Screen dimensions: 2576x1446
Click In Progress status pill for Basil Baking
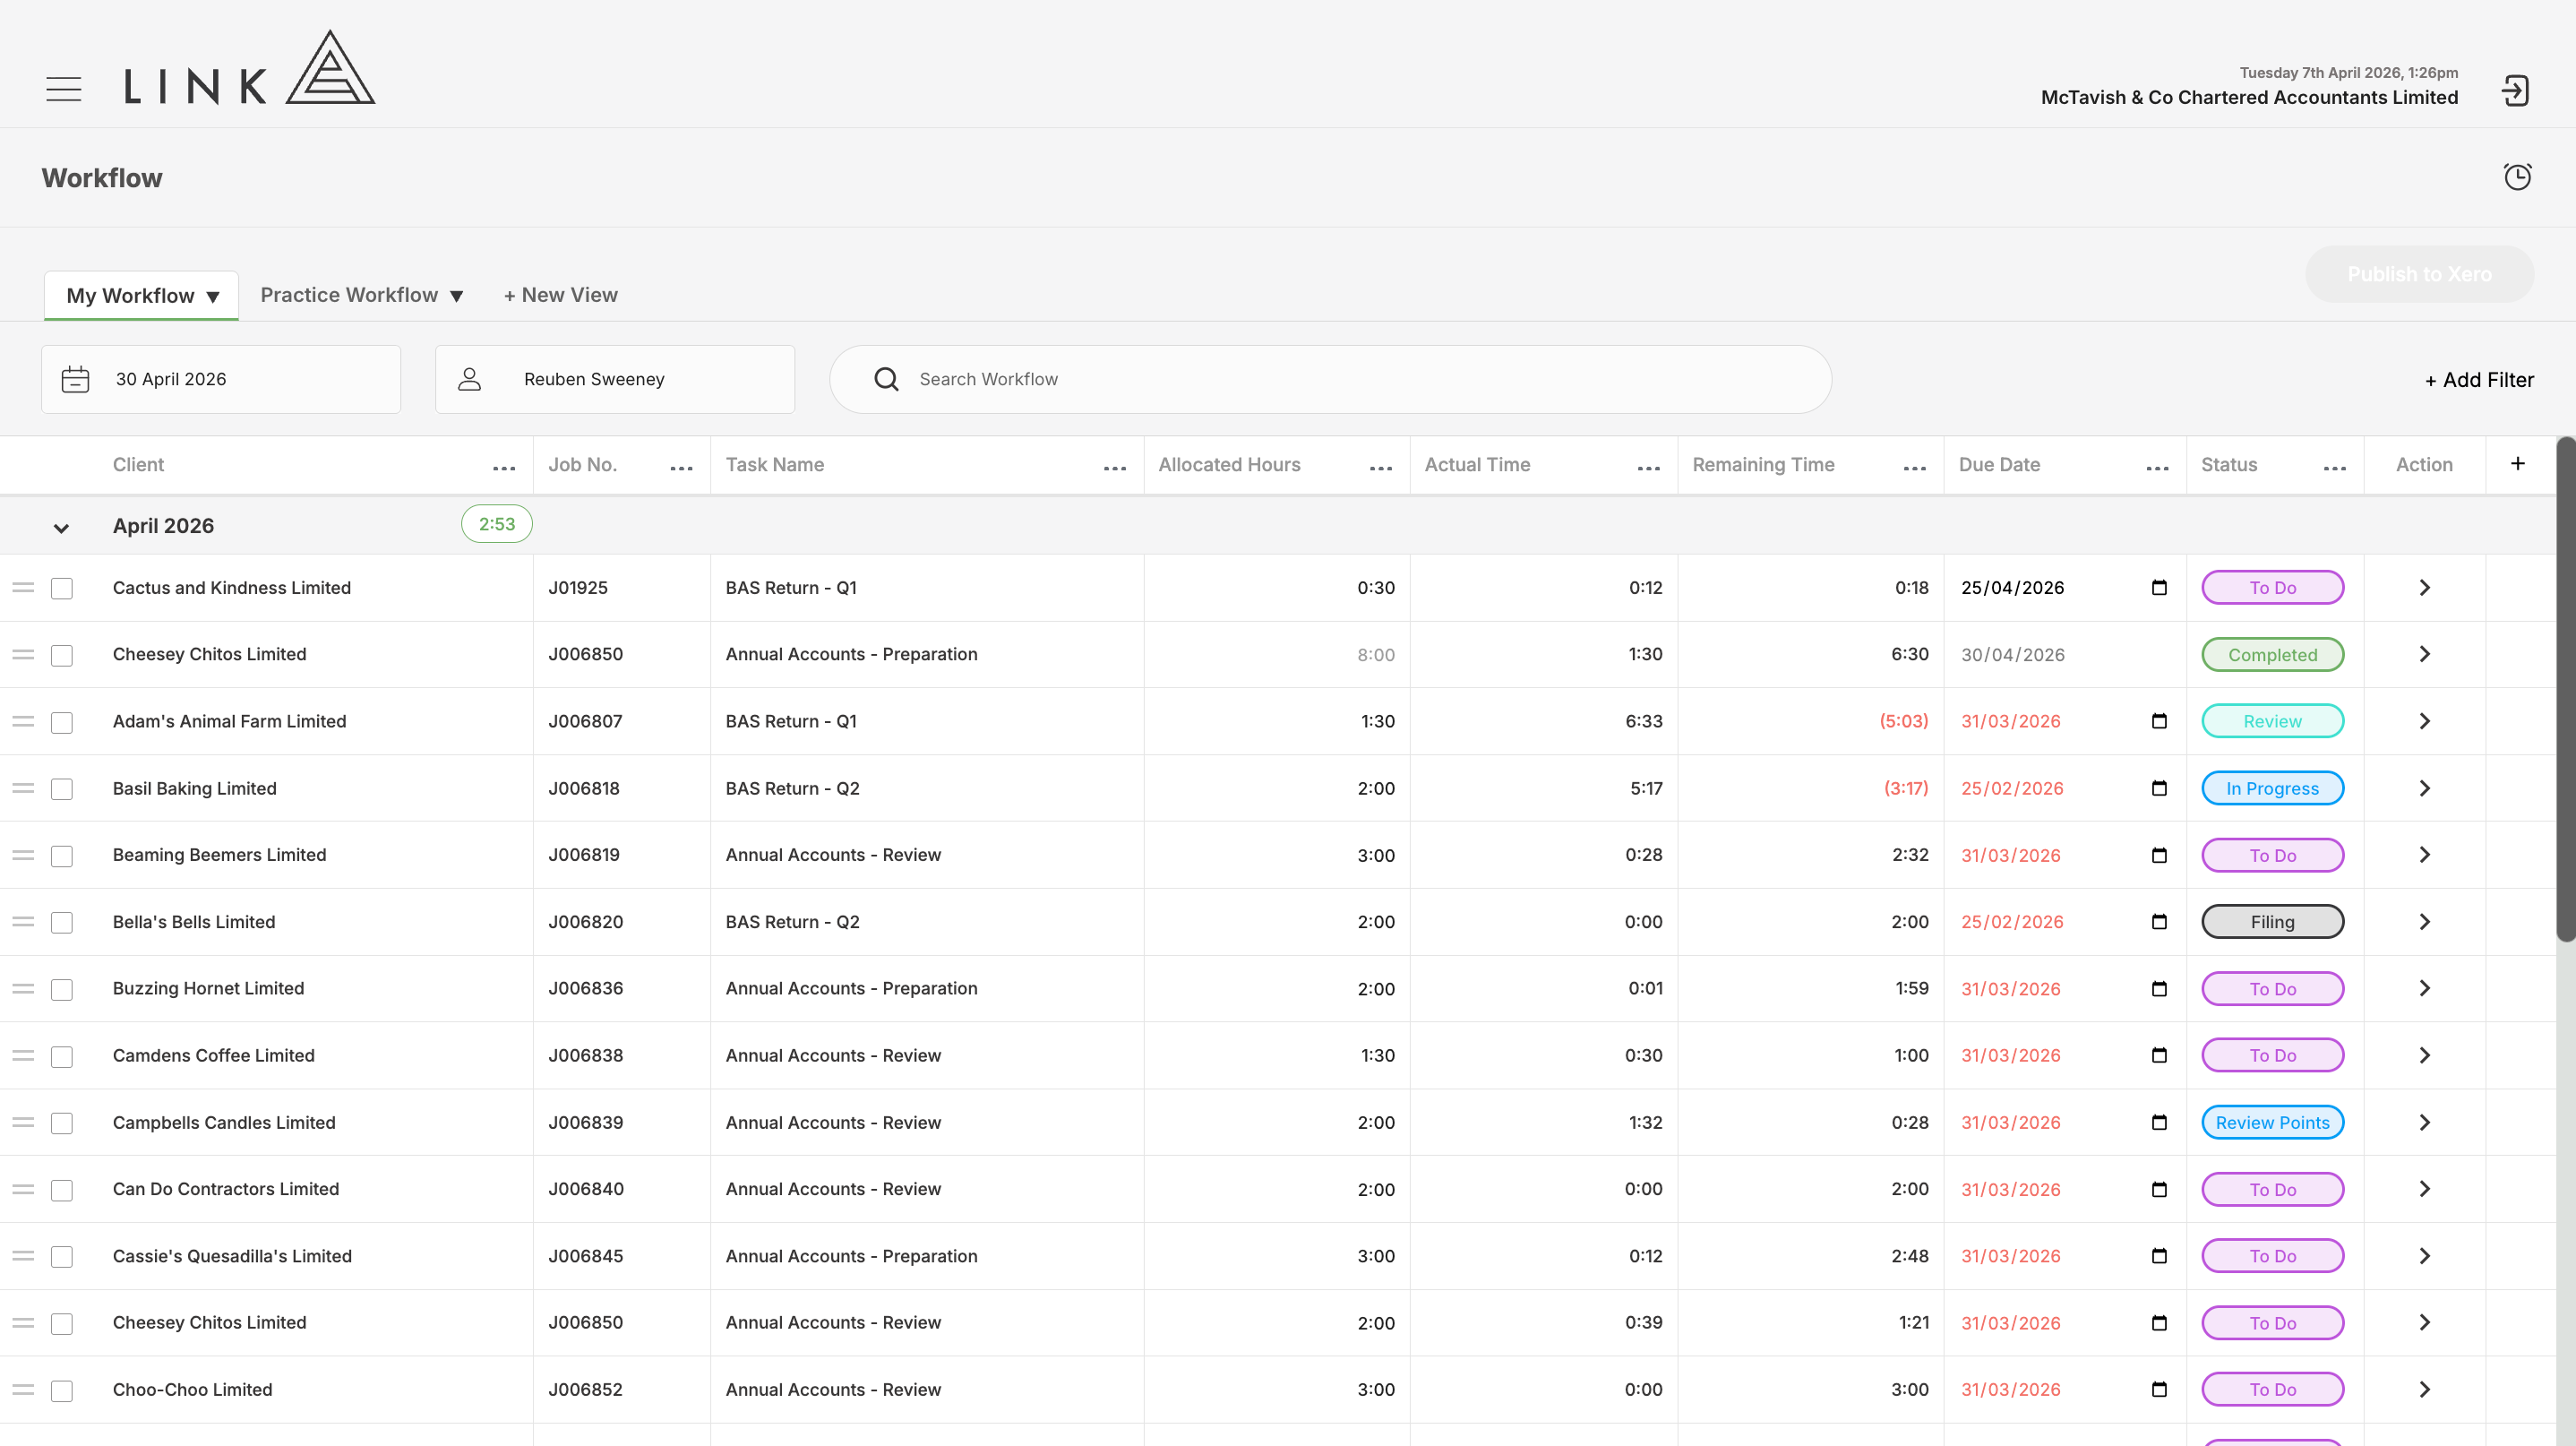(2272, 788)
